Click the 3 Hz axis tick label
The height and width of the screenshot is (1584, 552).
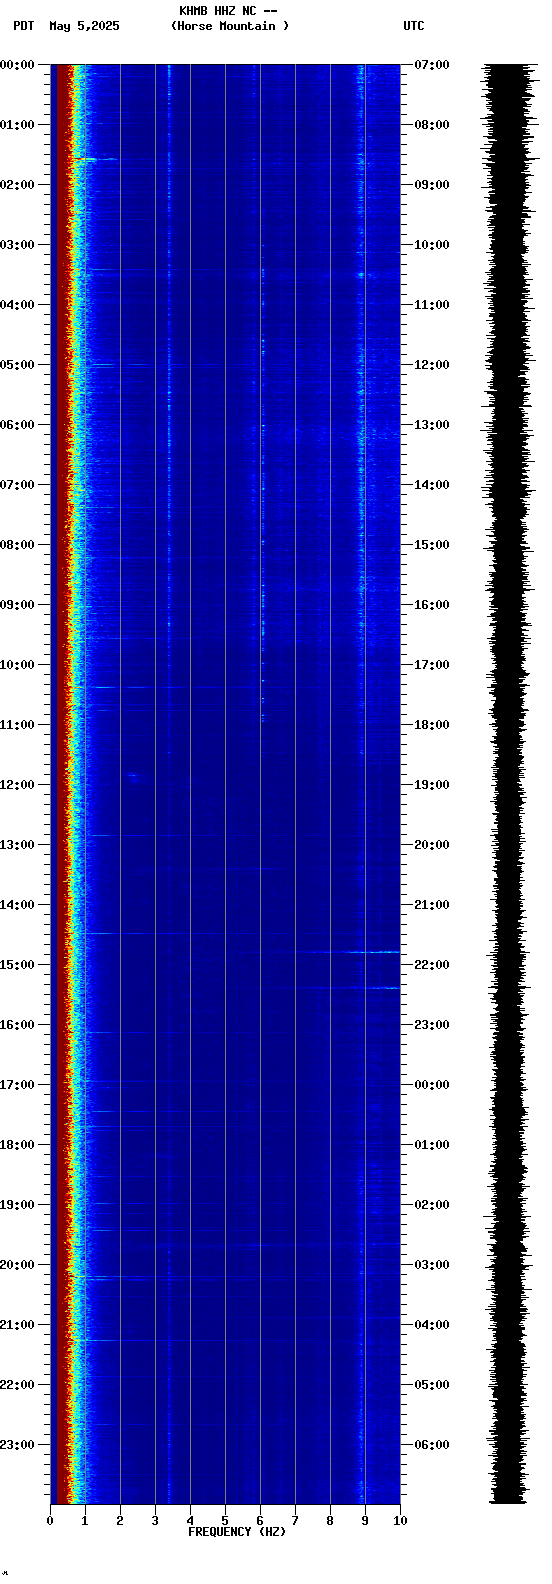pyautogui.click(x=155, y=1521)
